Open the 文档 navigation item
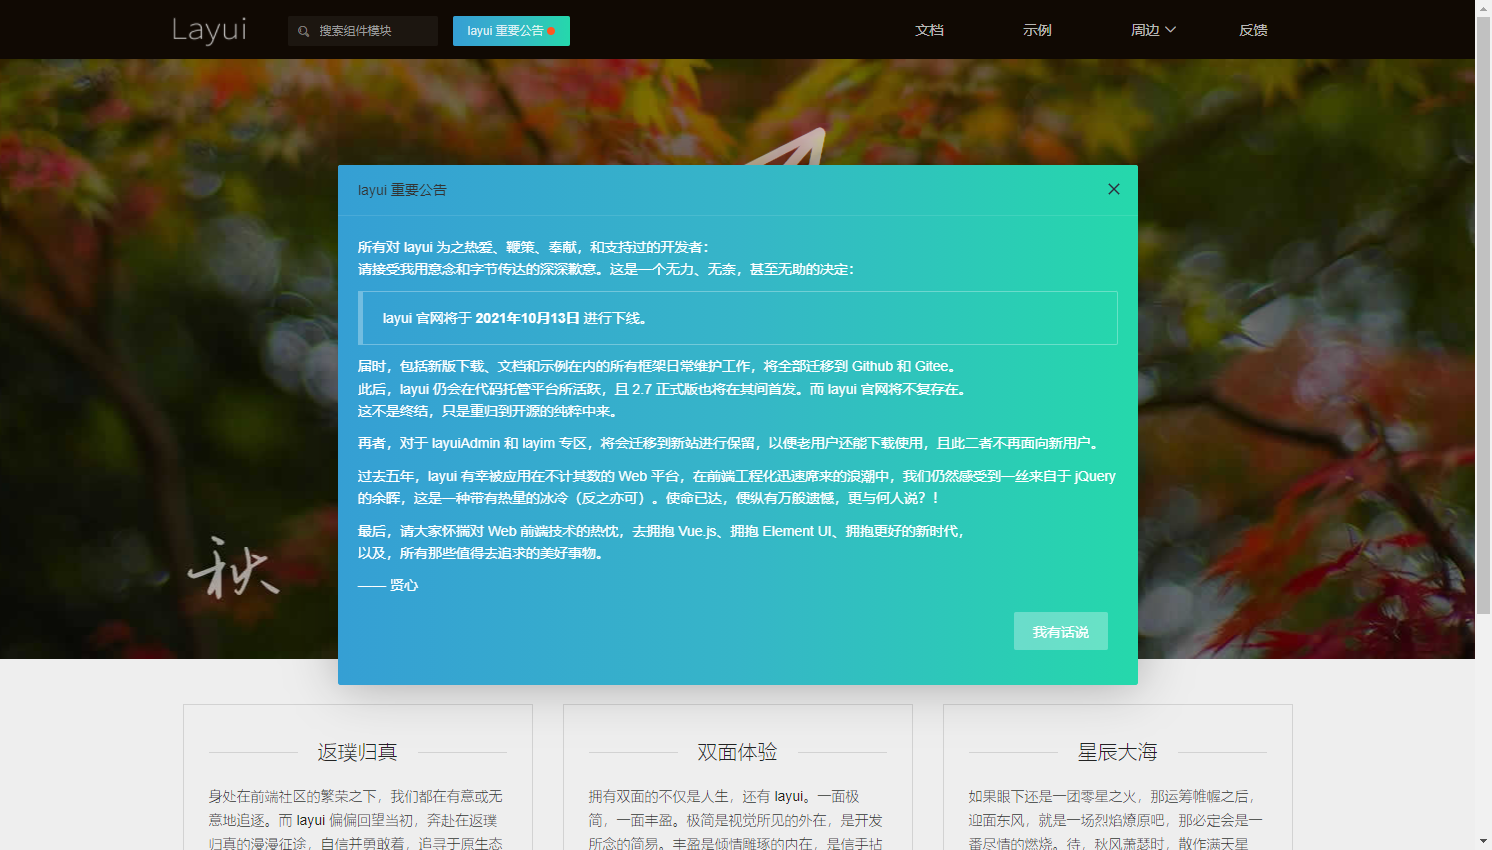The width and height of the screenshot is (1492, 850). (x=929, y=30)
